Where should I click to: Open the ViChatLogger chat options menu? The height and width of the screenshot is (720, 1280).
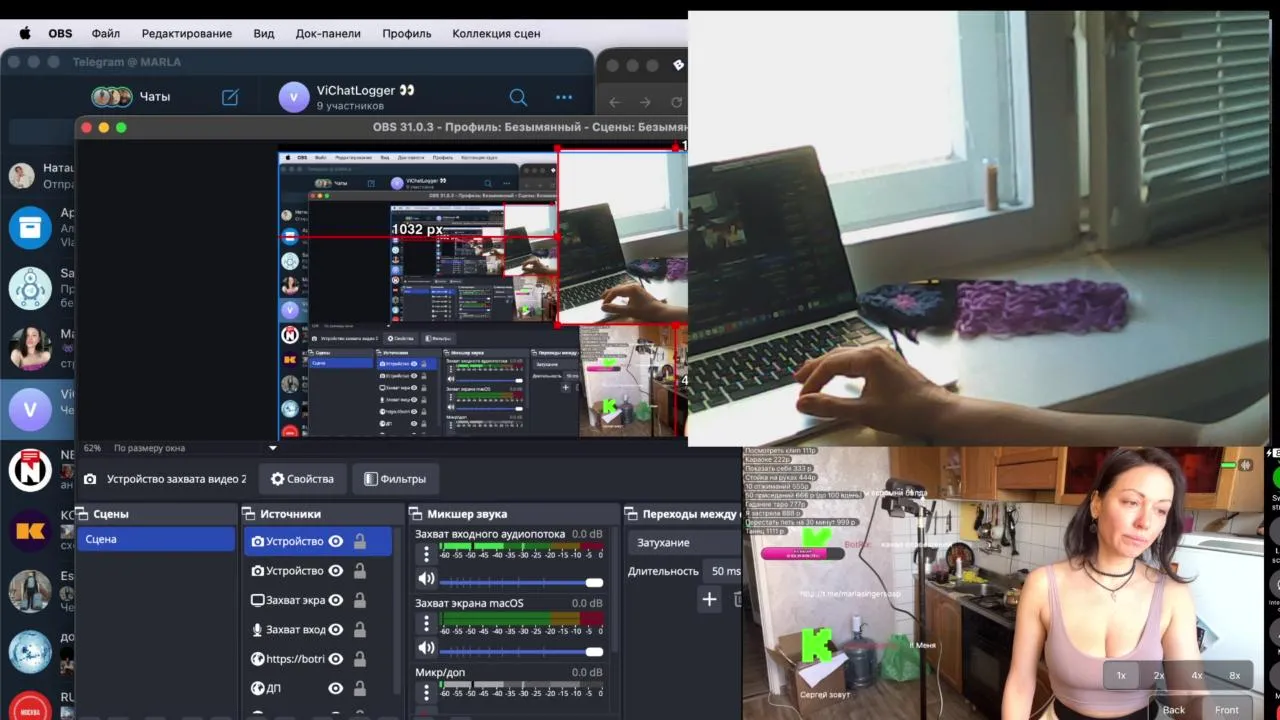564,97
